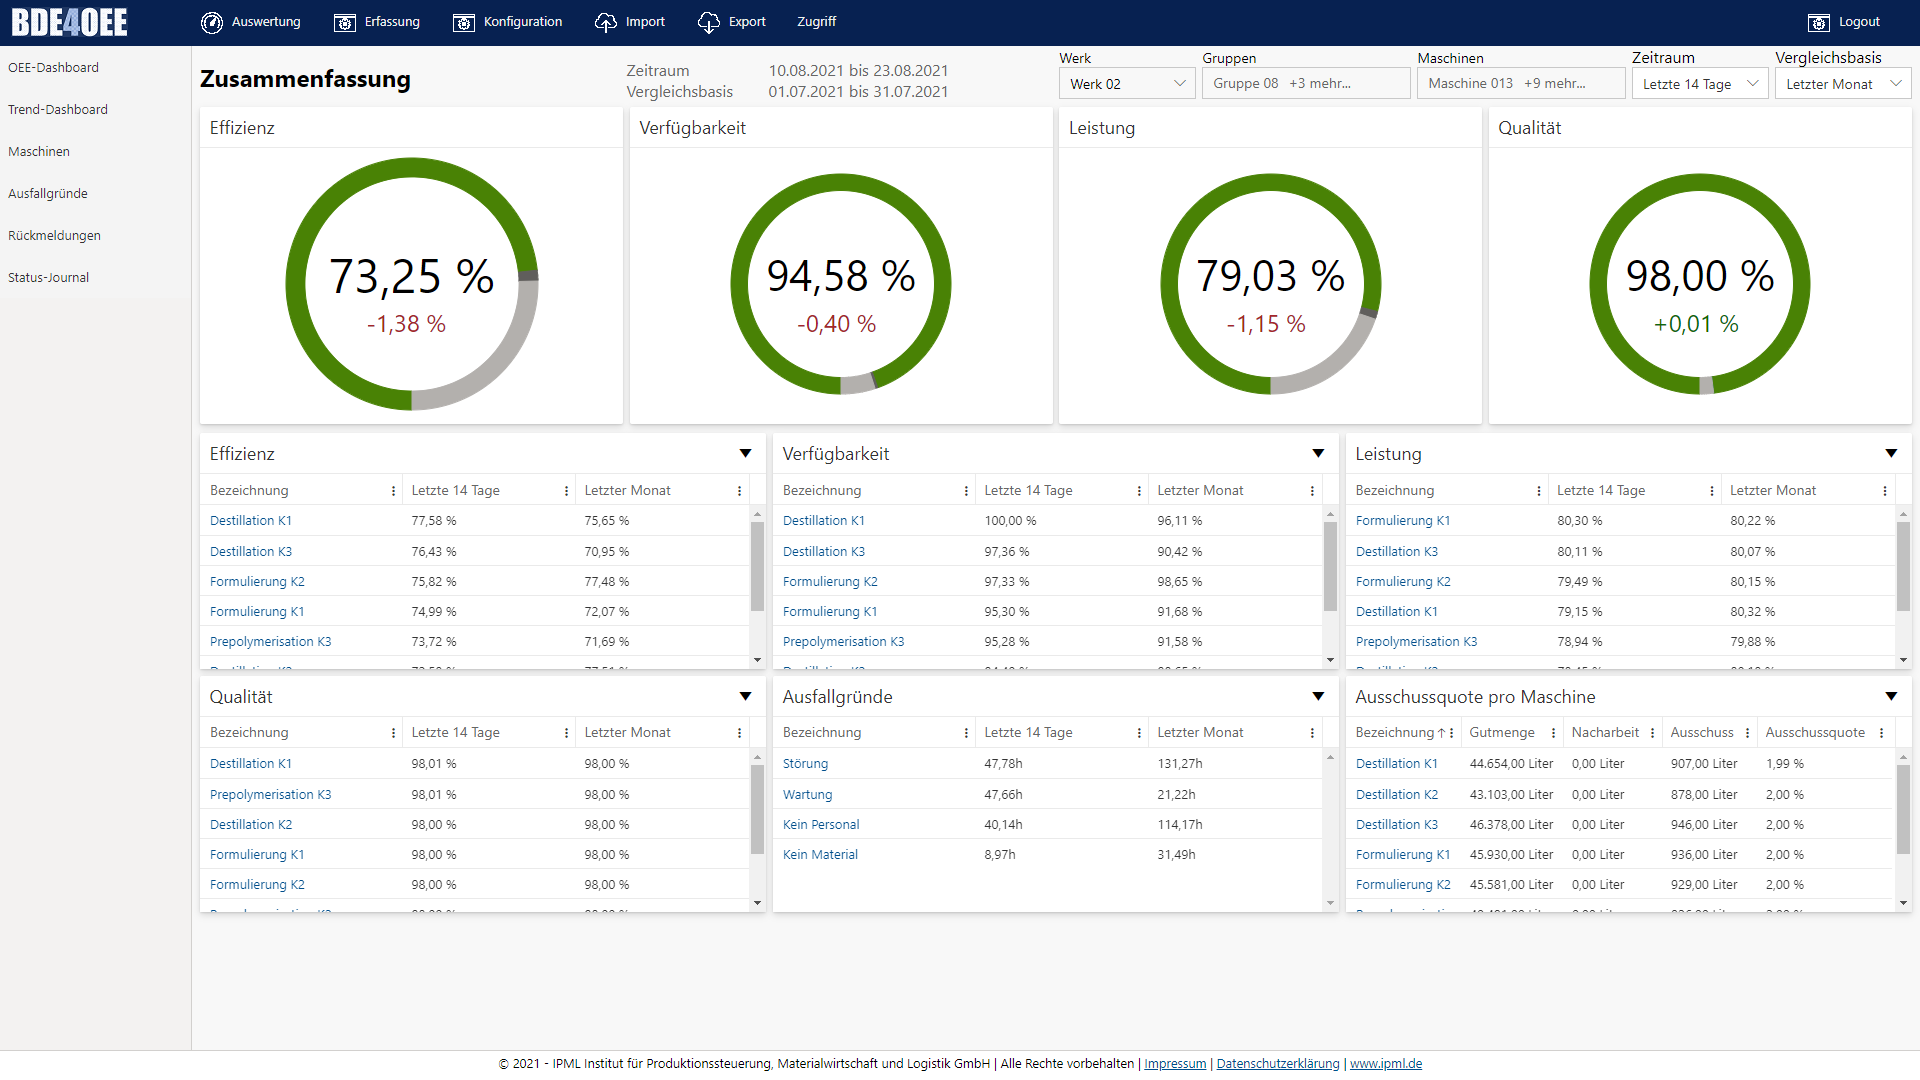Open Bezeichnung column menu in Ausfallgründe table

click(x=966, y=733)
